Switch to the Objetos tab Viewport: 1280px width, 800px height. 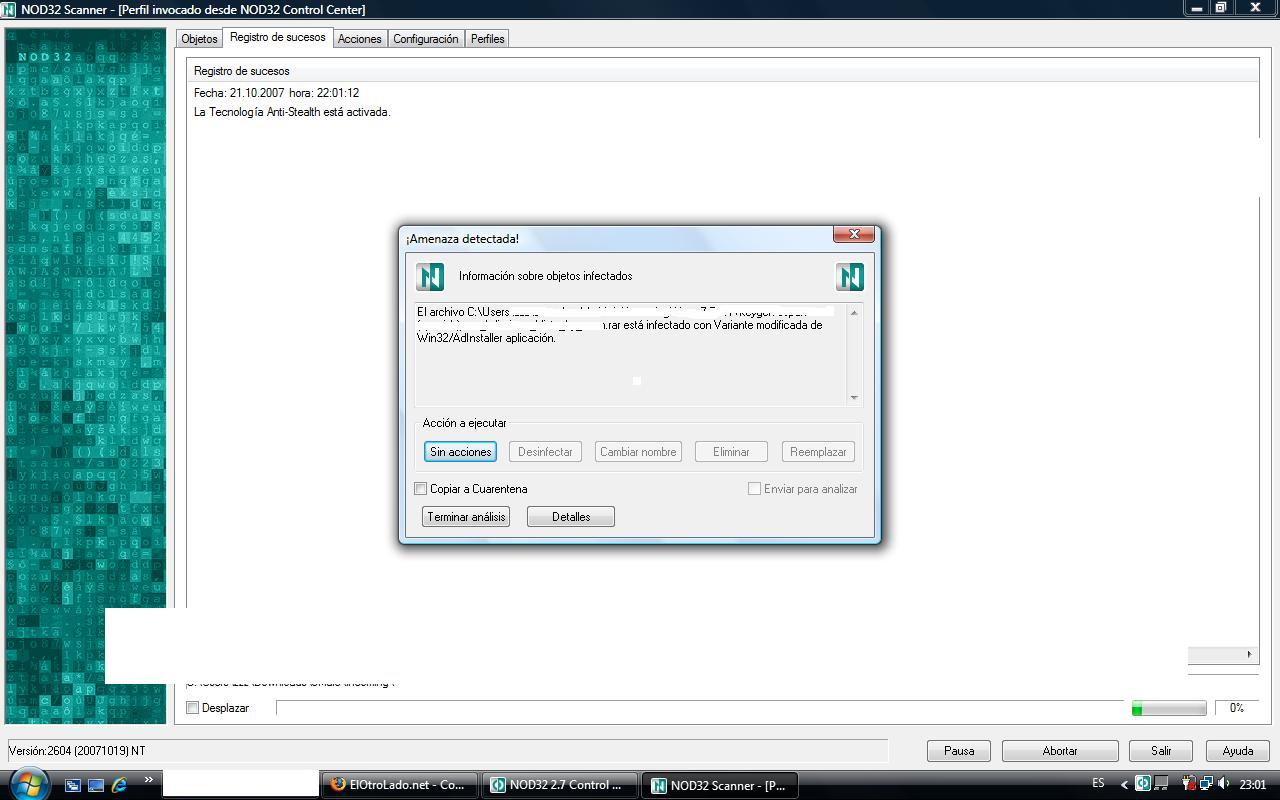pyautogui.click(x=199, y=39)
